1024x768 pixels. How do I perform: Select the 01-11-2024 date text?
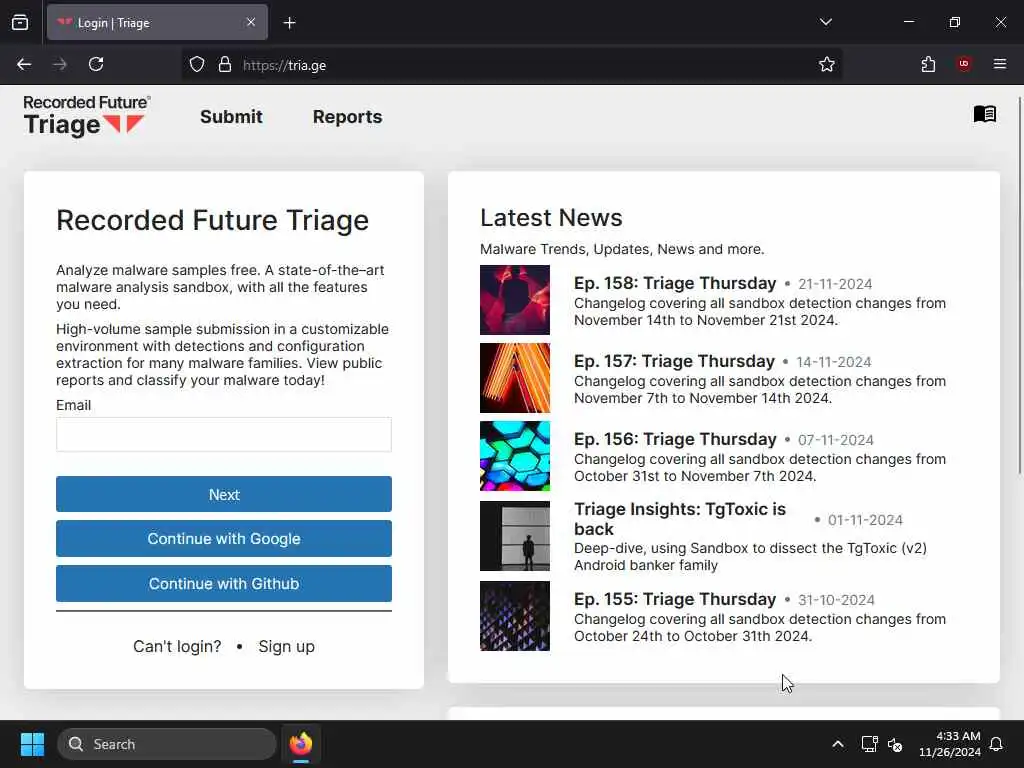[x=865, y=520]
